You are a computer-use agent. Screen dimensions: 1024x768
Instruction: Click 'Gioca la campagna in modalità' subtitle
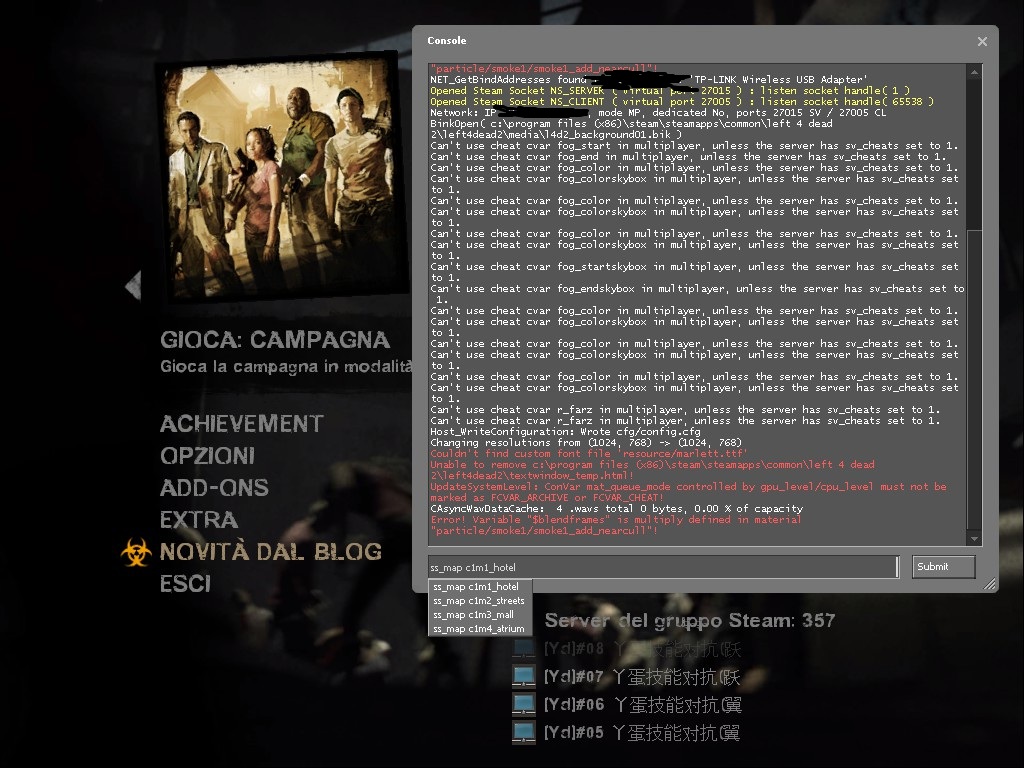286,366
